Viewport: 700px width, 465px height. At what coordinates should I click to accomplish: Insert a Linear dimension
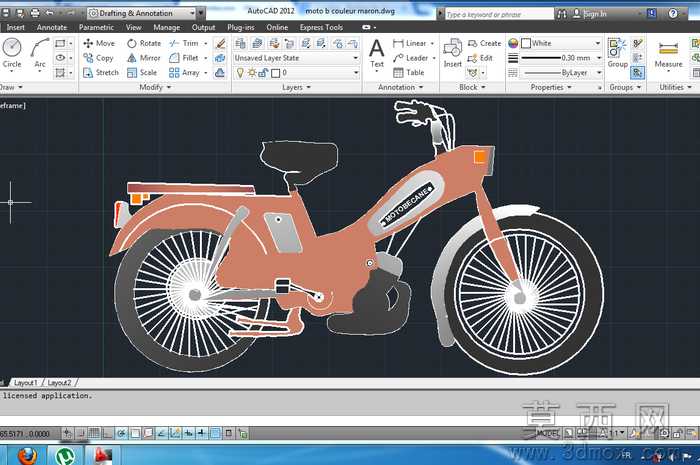pyautogui.click(x=410, y=43)
